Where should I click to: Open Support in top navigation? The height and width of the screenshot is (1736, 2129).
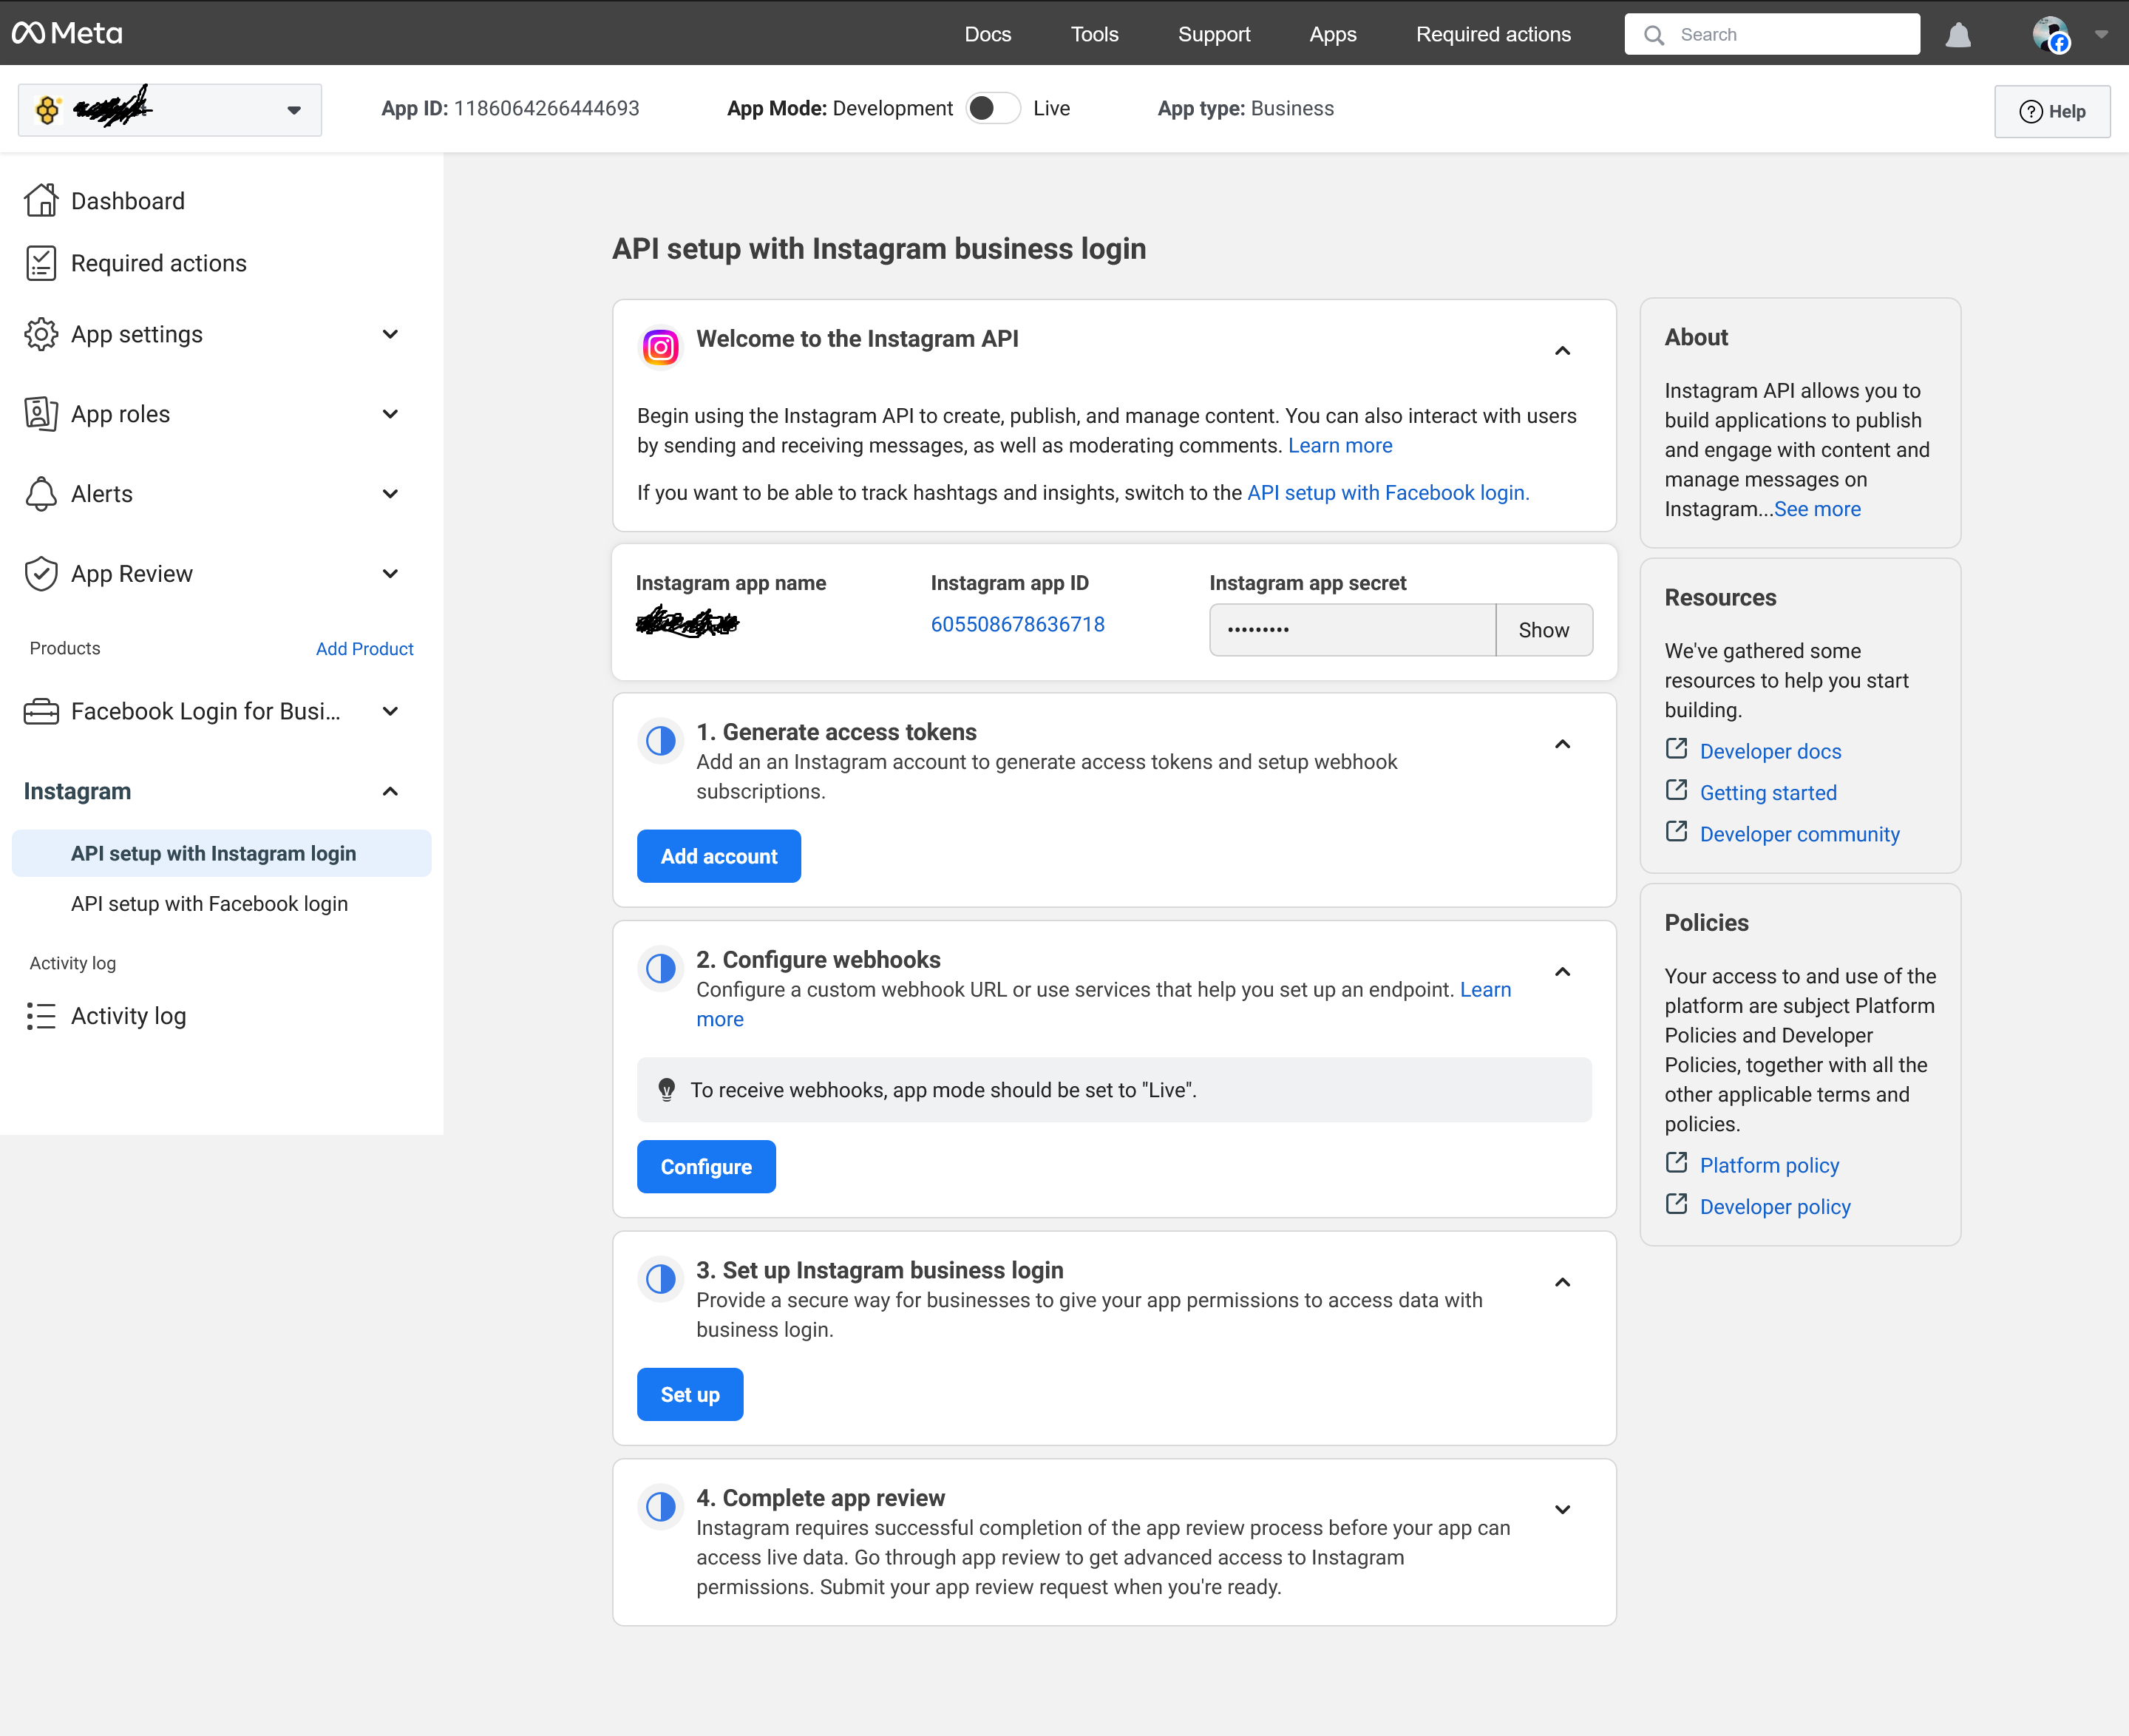(1214, 34)
